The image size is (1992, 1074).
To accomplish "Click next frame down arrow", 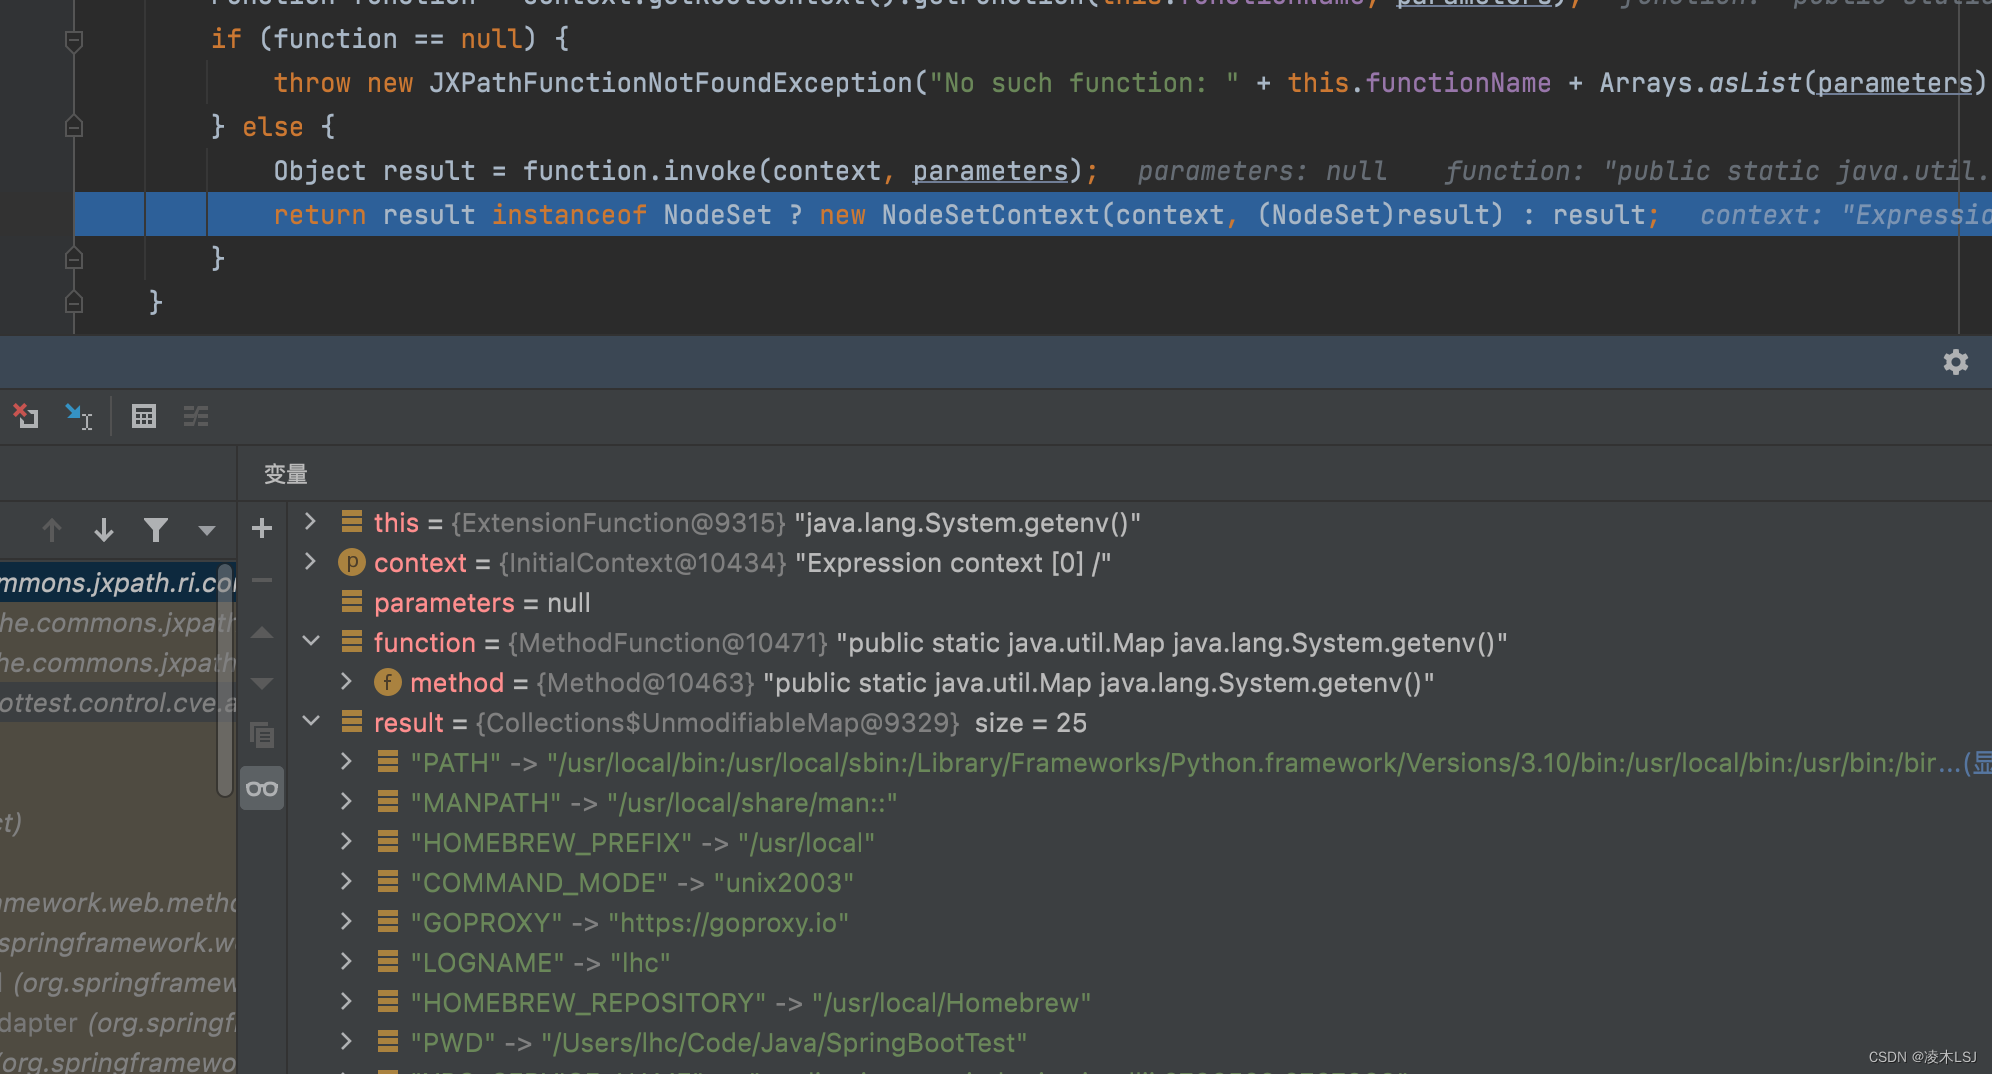I will point(103,530).
